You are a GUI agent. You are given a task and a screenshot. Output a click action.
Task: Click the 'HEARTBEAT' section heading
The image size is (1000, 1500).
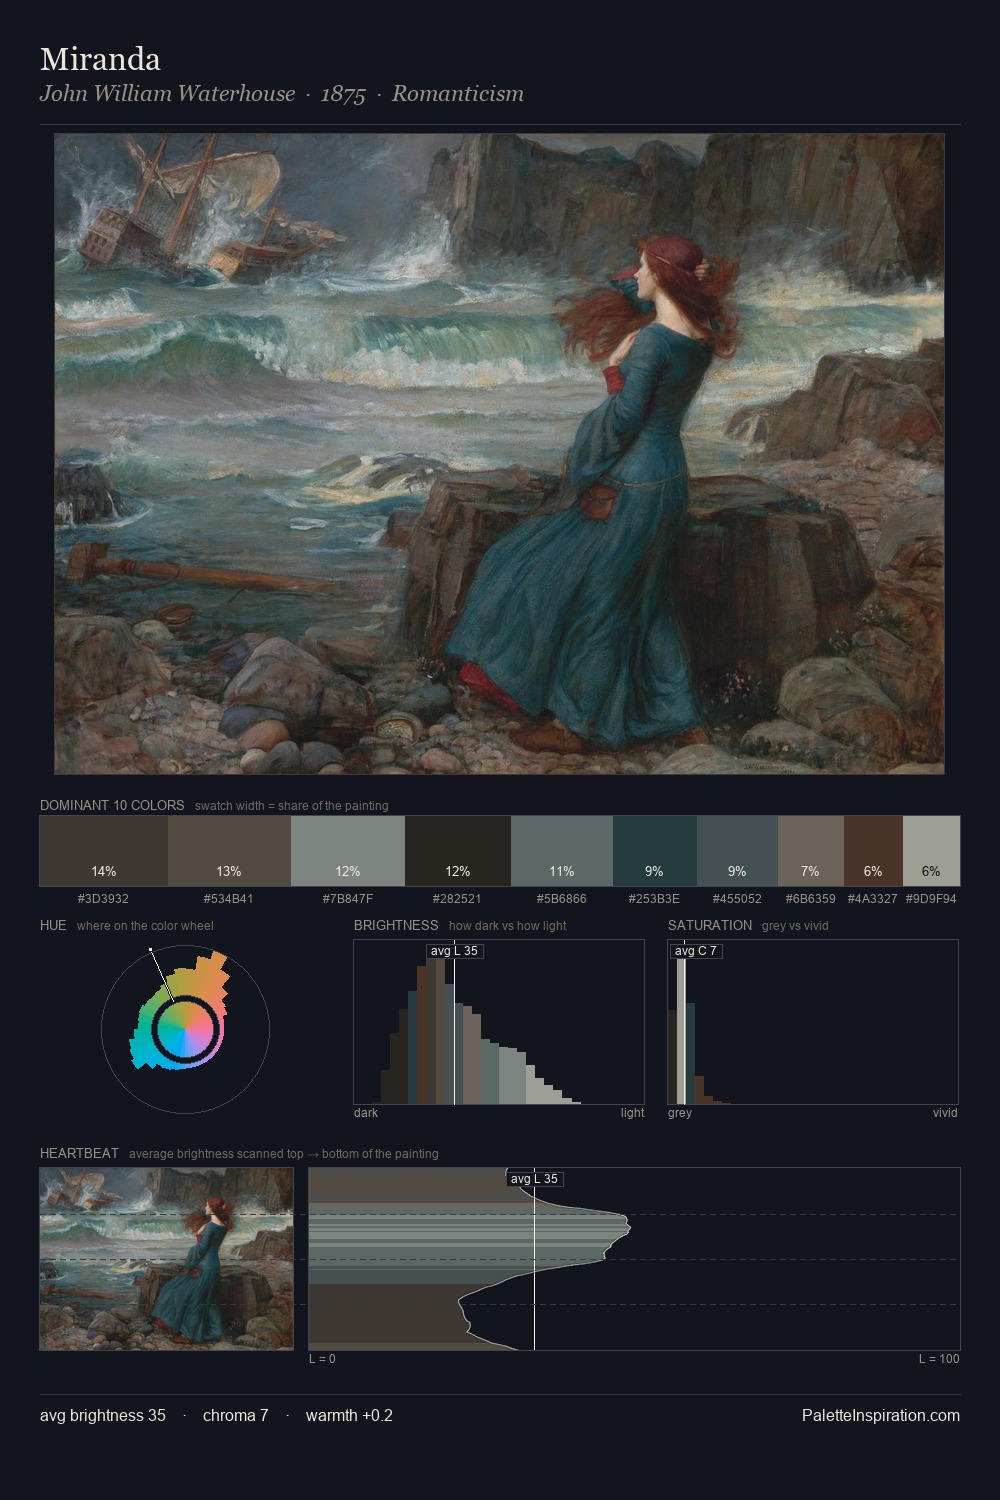(79, 1153)
